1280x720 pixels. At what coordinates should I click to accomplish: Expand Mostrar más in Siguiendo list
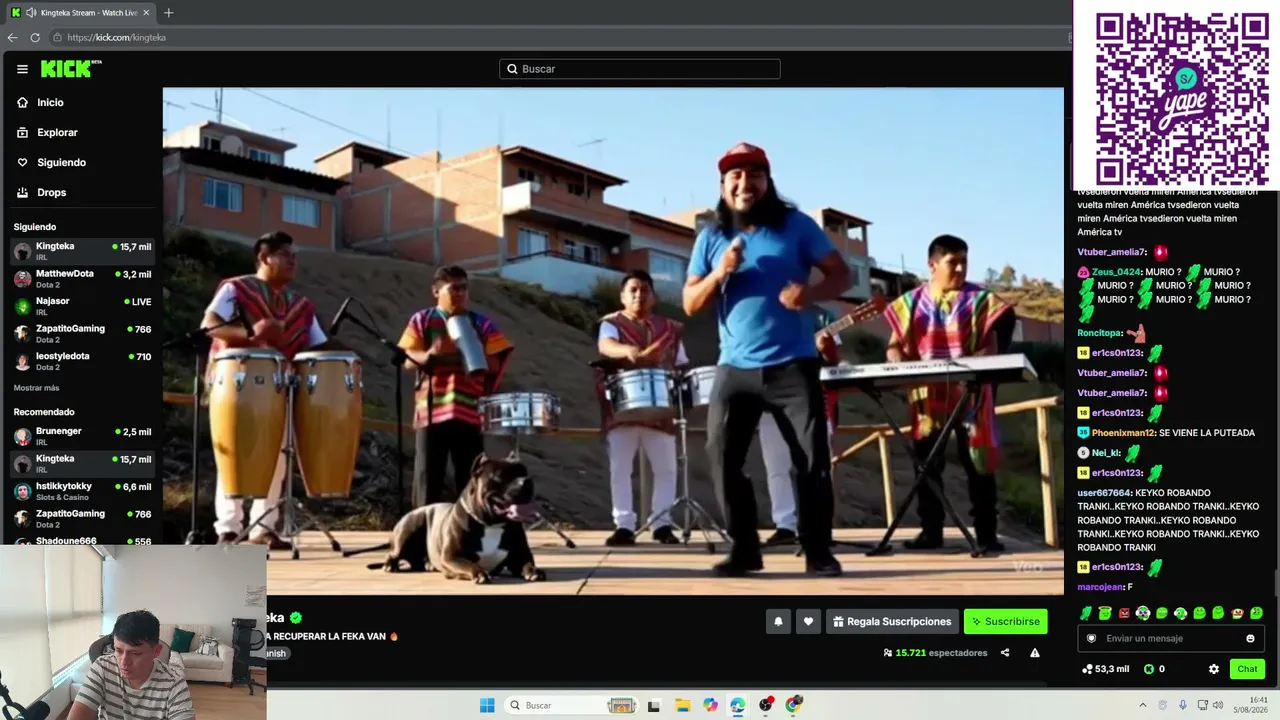pos(36,387)
